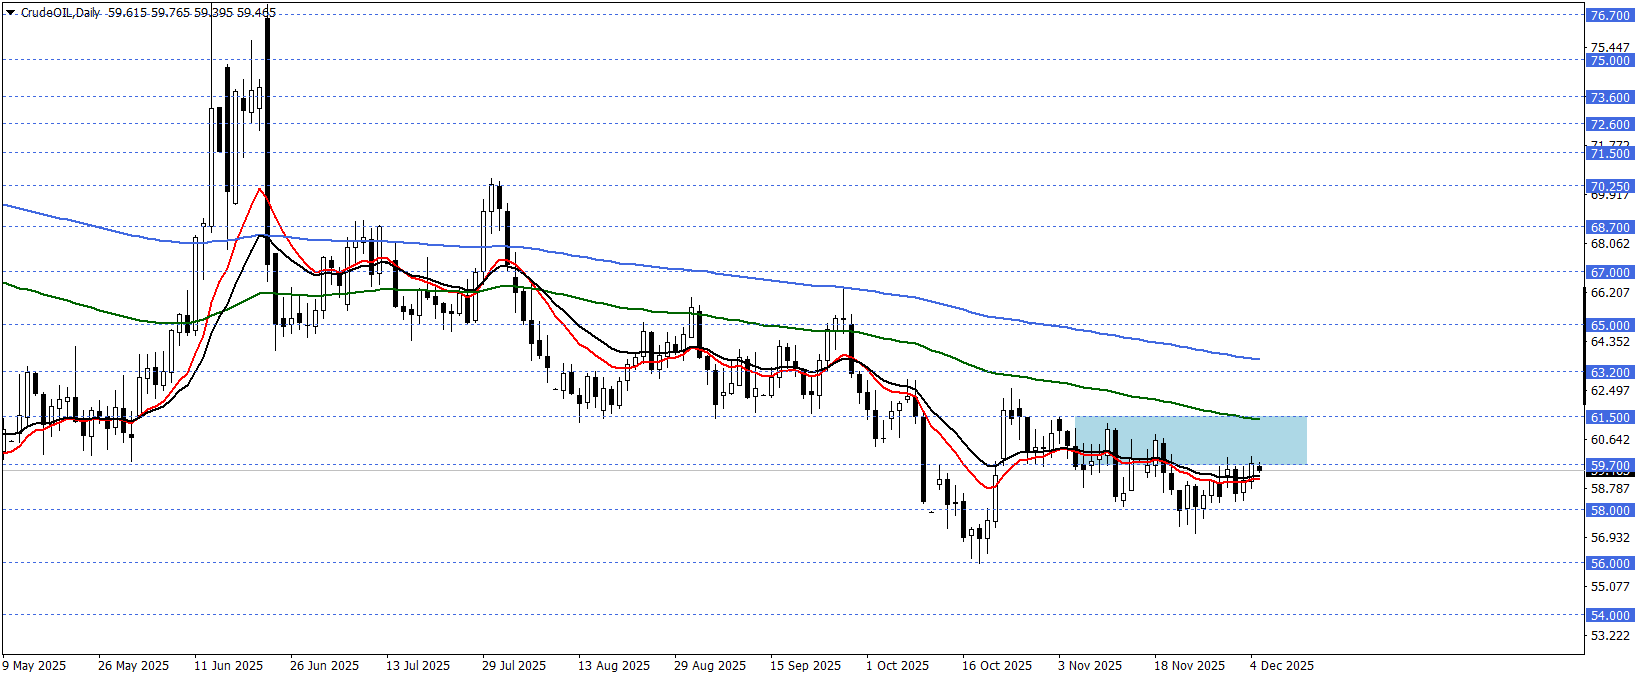Viewport: 1641px width, 678px height.
Task: Click the 4 Dec 2025 date label
Action: coord(1282,666)
